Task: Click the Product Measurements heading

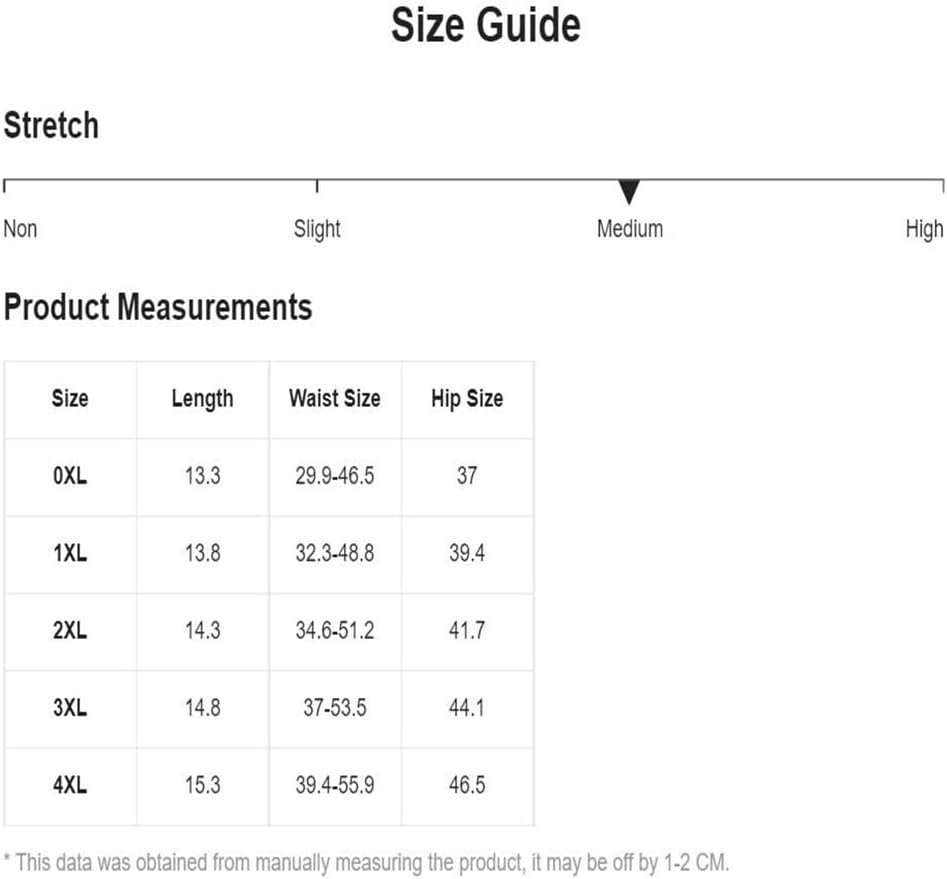Action: click(x=158, y=307)
